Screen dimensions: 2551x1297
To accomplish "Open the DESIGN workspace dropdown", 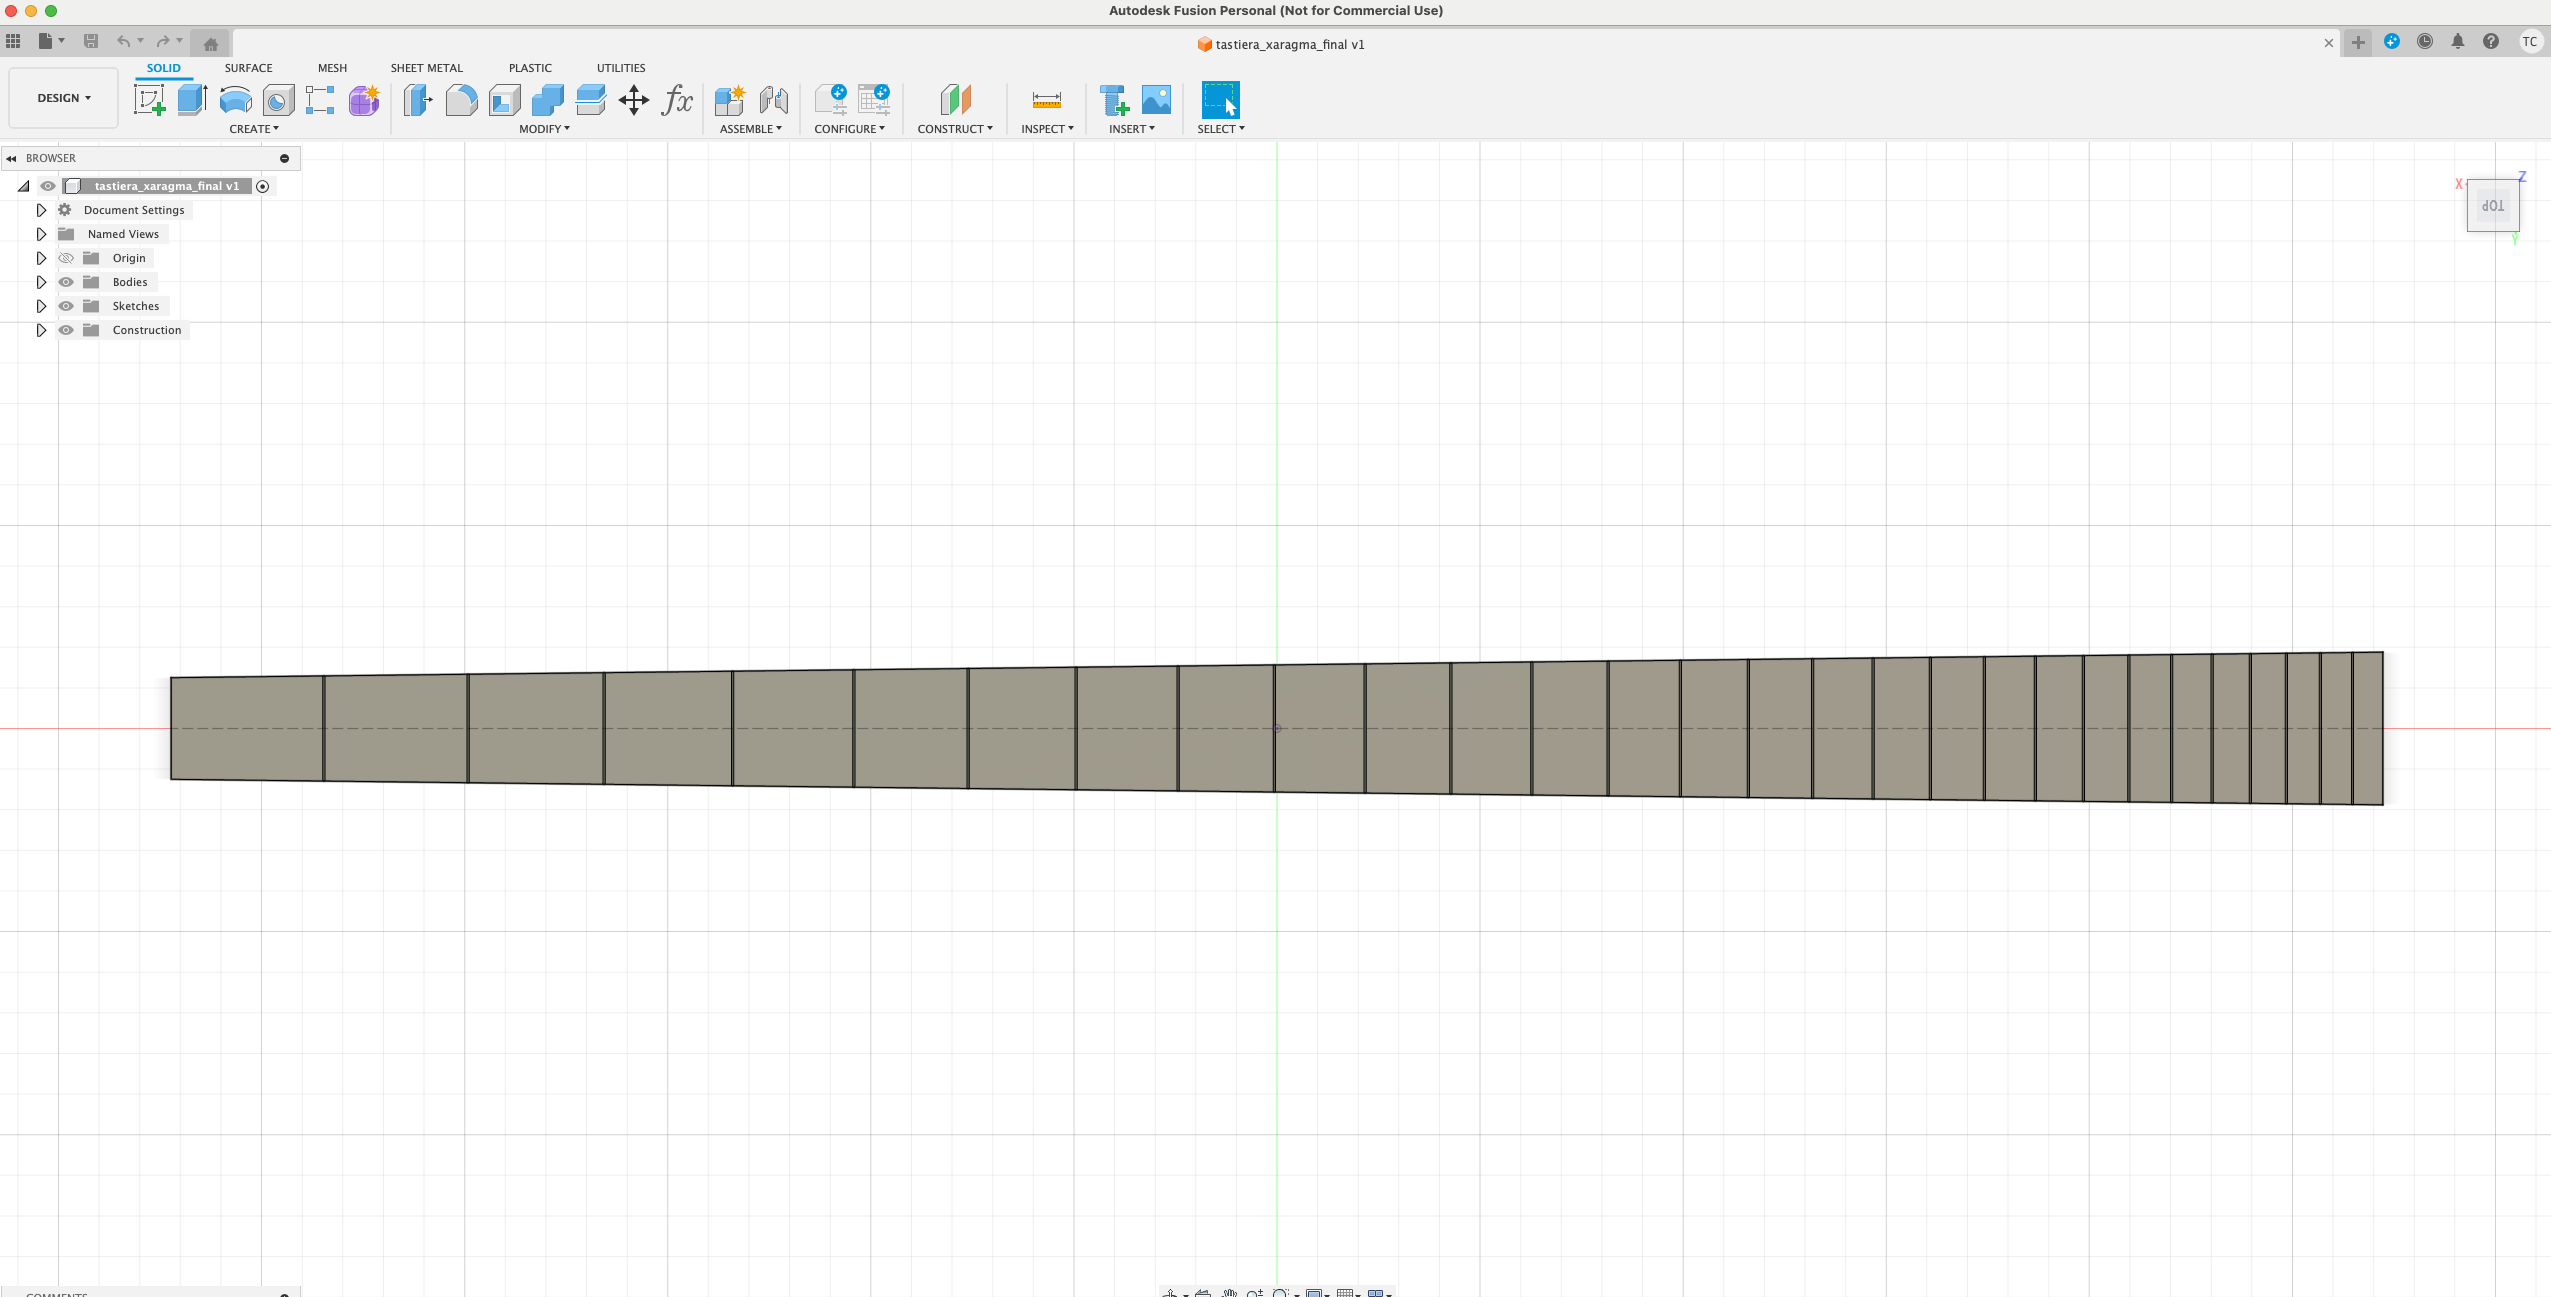I will 63,98.
